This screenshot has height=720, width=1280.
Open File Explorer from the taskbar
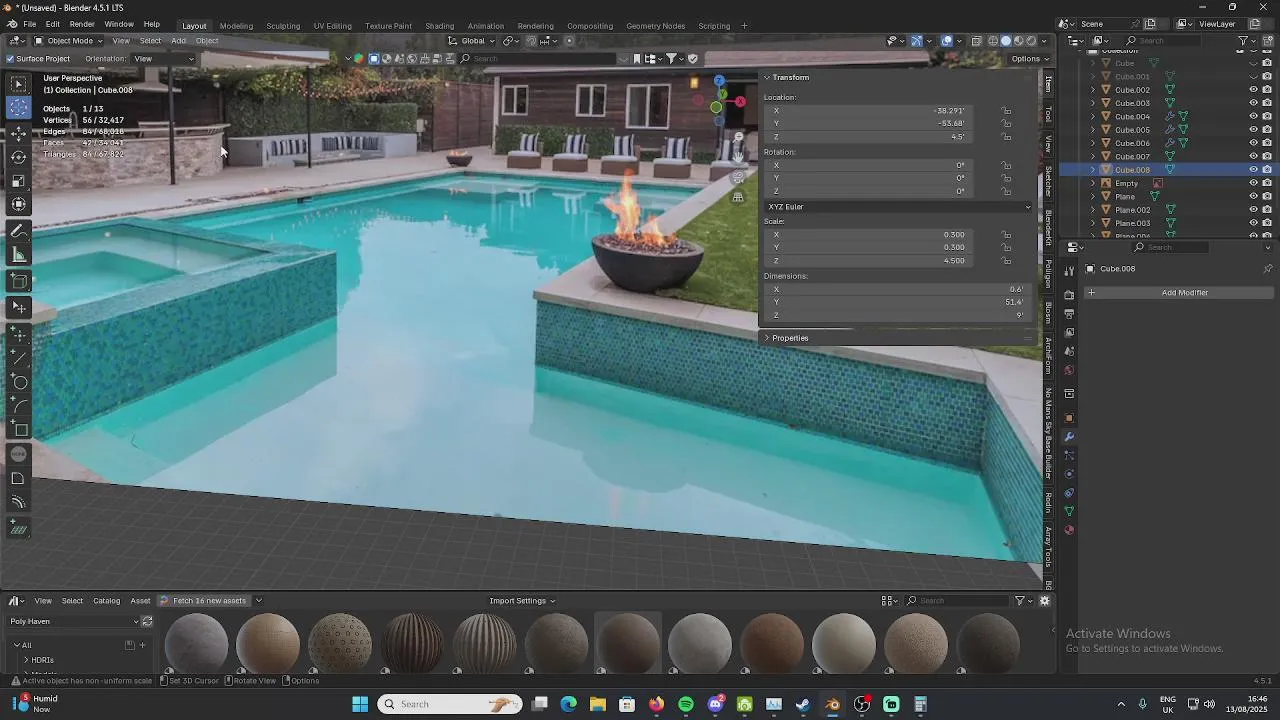tap(597, 704)
